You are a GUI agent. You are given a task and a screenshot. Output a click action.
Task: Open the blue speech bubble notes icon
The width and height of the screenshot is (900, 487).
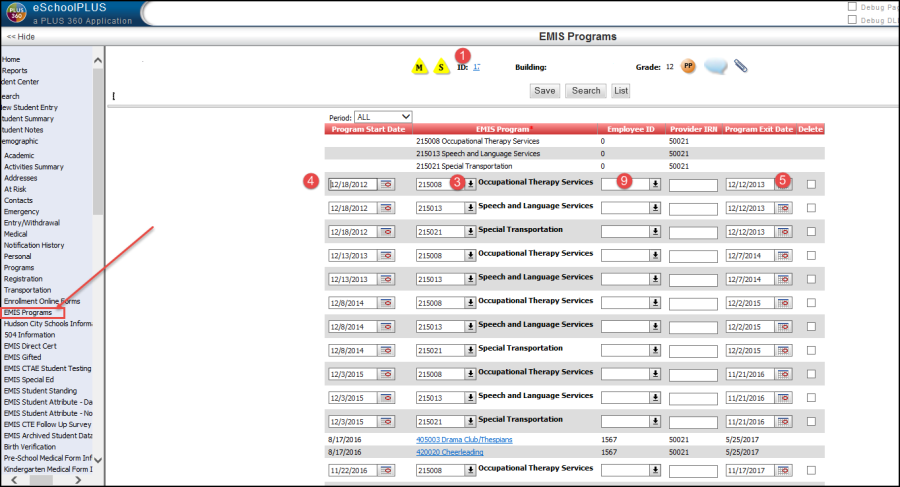[715, 67]
